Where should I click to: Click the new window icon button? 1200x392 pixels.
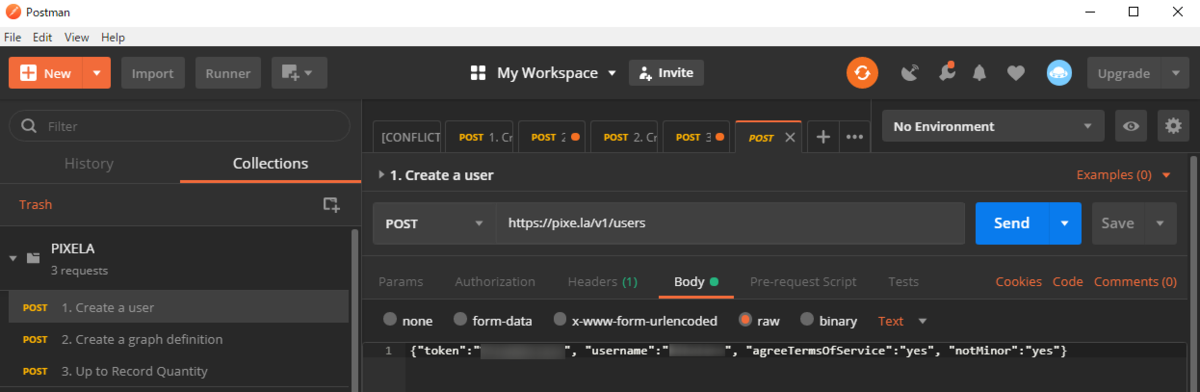(x=291, y=73)
